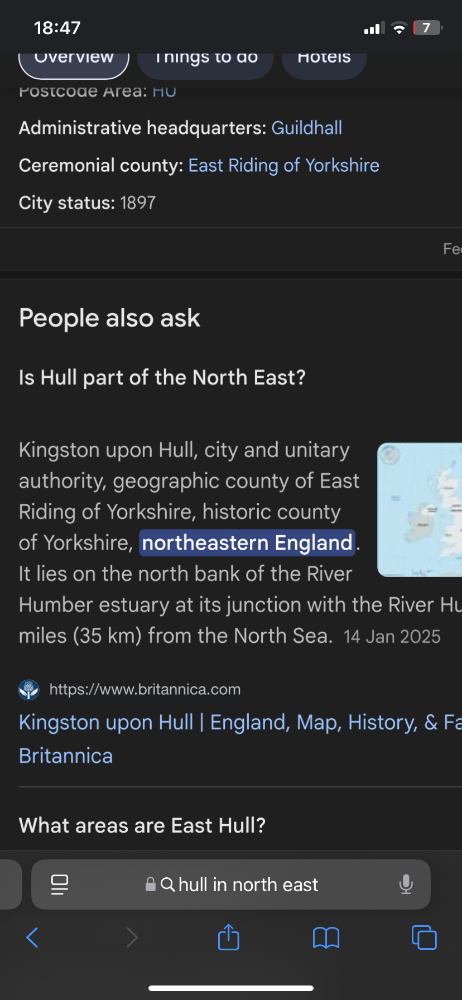Select the Overview tab
Viewport: 462px width, 1000px height.
click(74, 57)
